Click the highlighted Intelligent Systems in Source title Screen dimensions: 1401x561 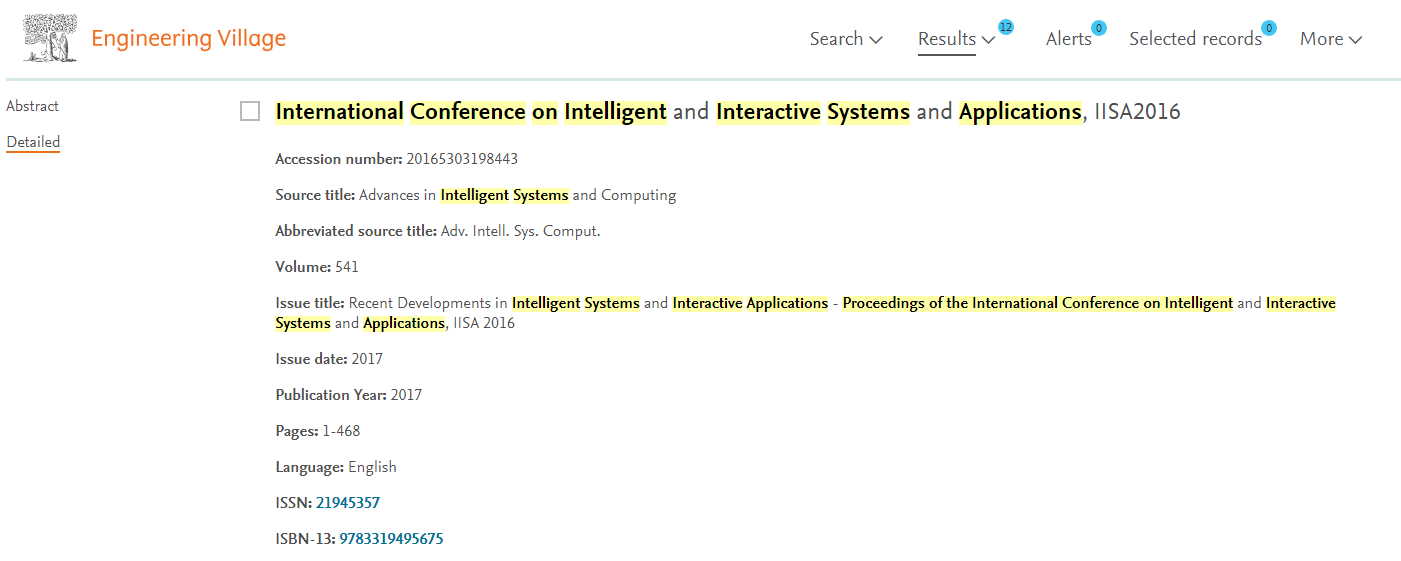[x=504, y=195]
